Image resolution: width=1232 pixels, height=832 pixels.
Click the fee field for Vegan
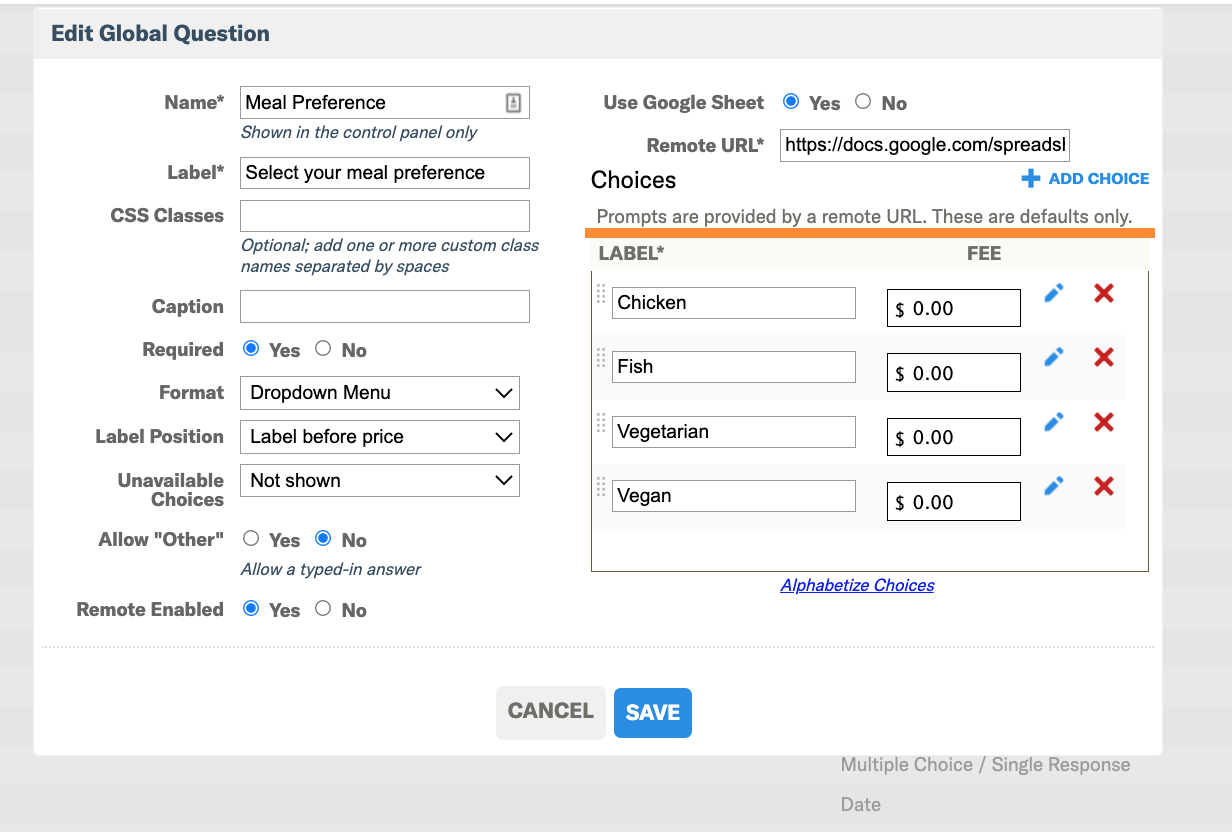[954, 502]
